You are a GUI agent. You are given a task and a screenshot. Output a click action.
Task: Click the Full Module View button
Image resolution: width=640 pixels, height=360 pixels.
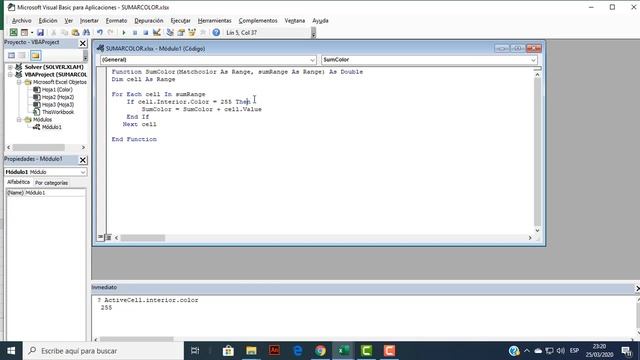click(x=108, y=237)
